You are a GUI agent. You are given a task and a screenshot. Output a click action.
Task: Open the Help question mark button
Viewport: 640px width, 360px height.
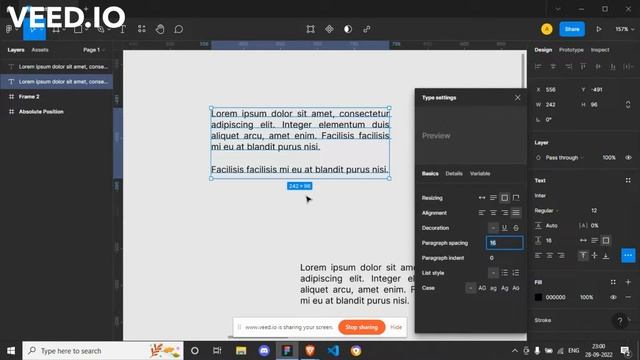coord(620,321)
